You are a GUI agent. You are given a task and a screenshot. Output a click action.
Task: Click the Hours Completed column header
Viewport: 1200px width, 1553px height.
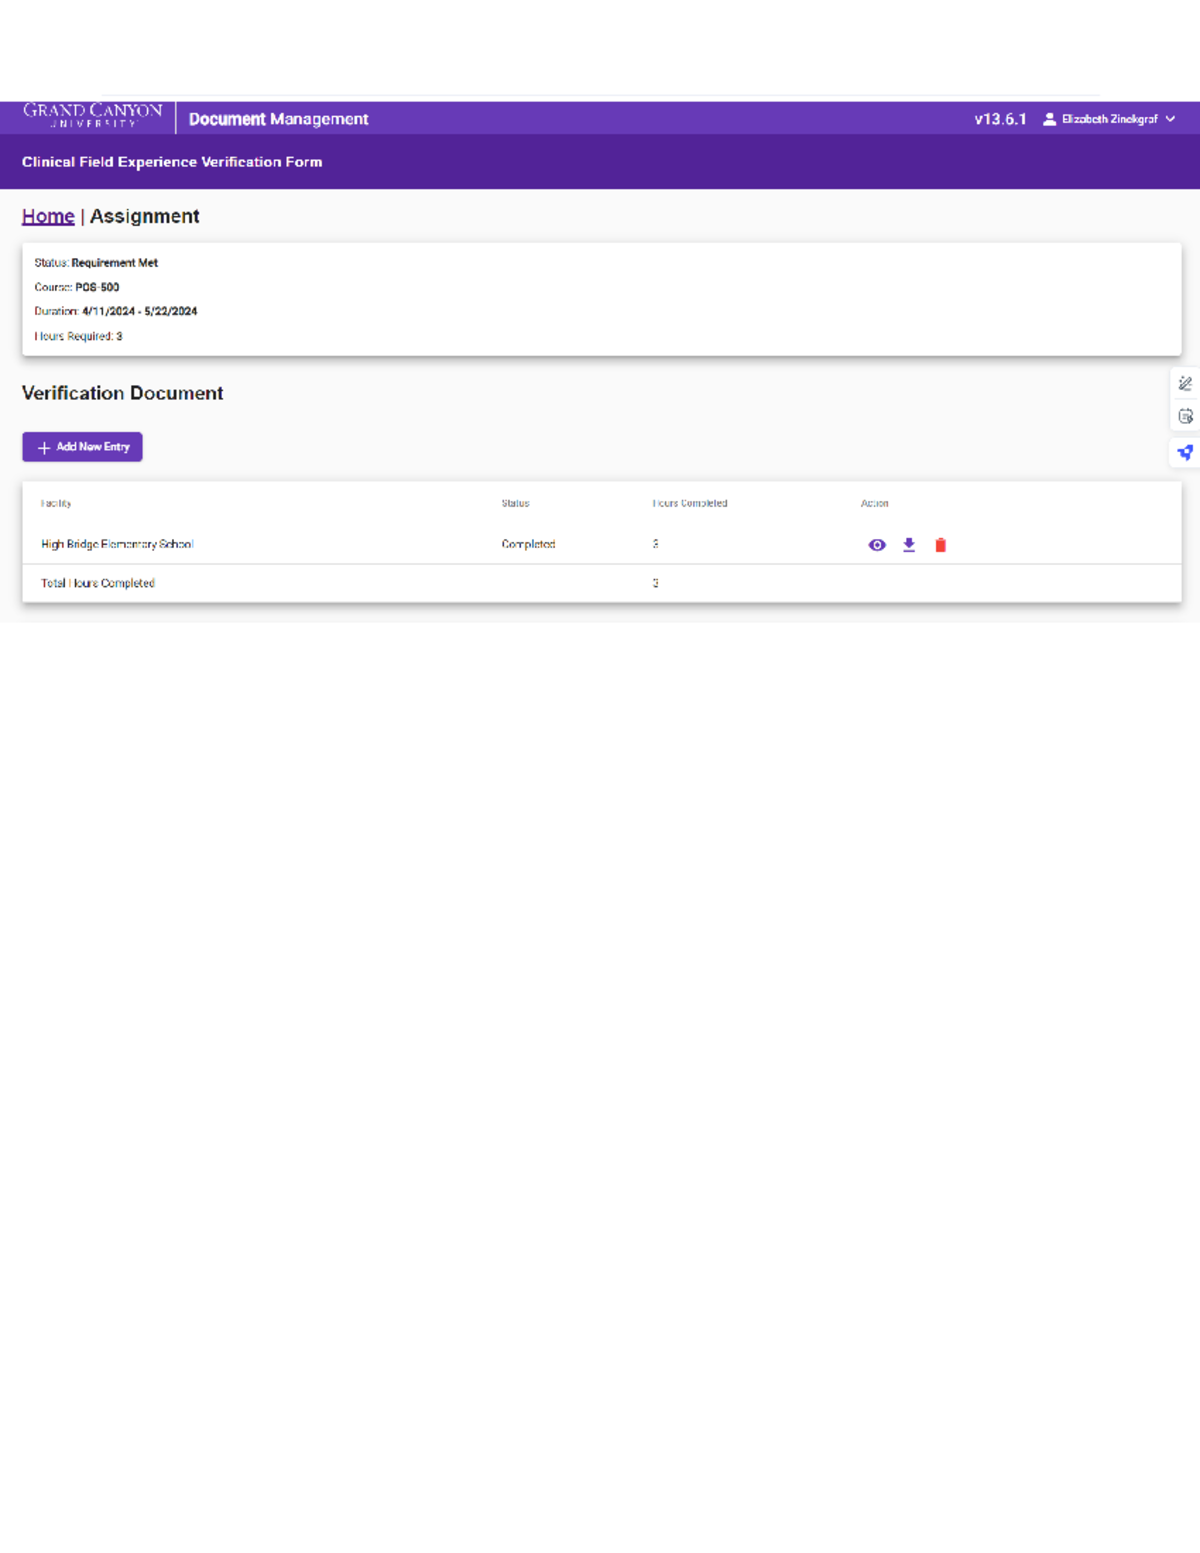[x=690, y=503]
